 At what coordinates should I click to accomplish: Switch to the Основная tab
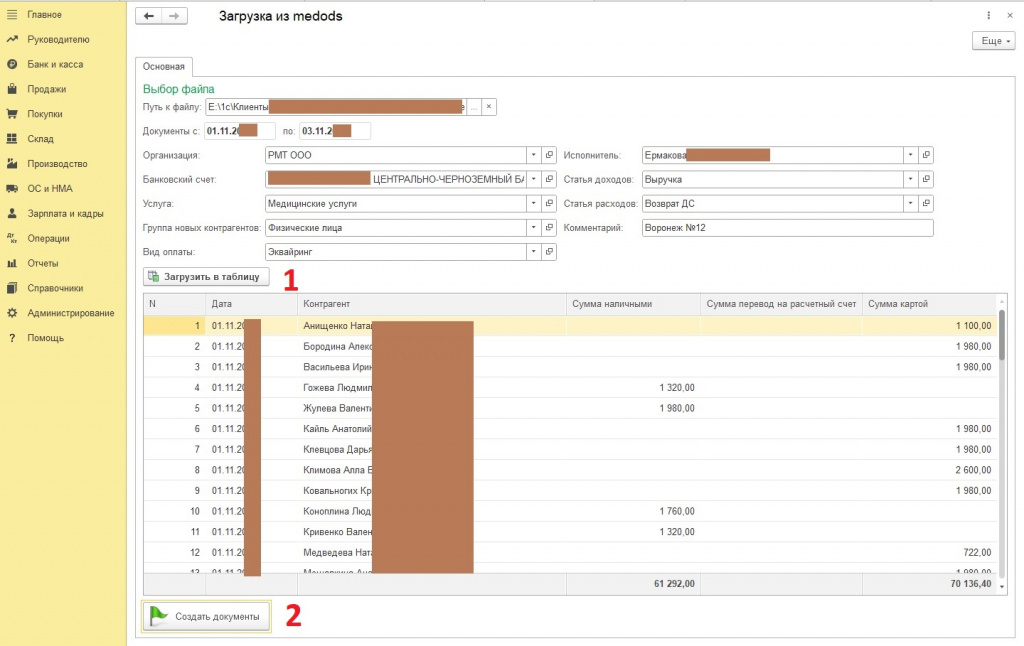pyautogui.click(x=164, y=67)
